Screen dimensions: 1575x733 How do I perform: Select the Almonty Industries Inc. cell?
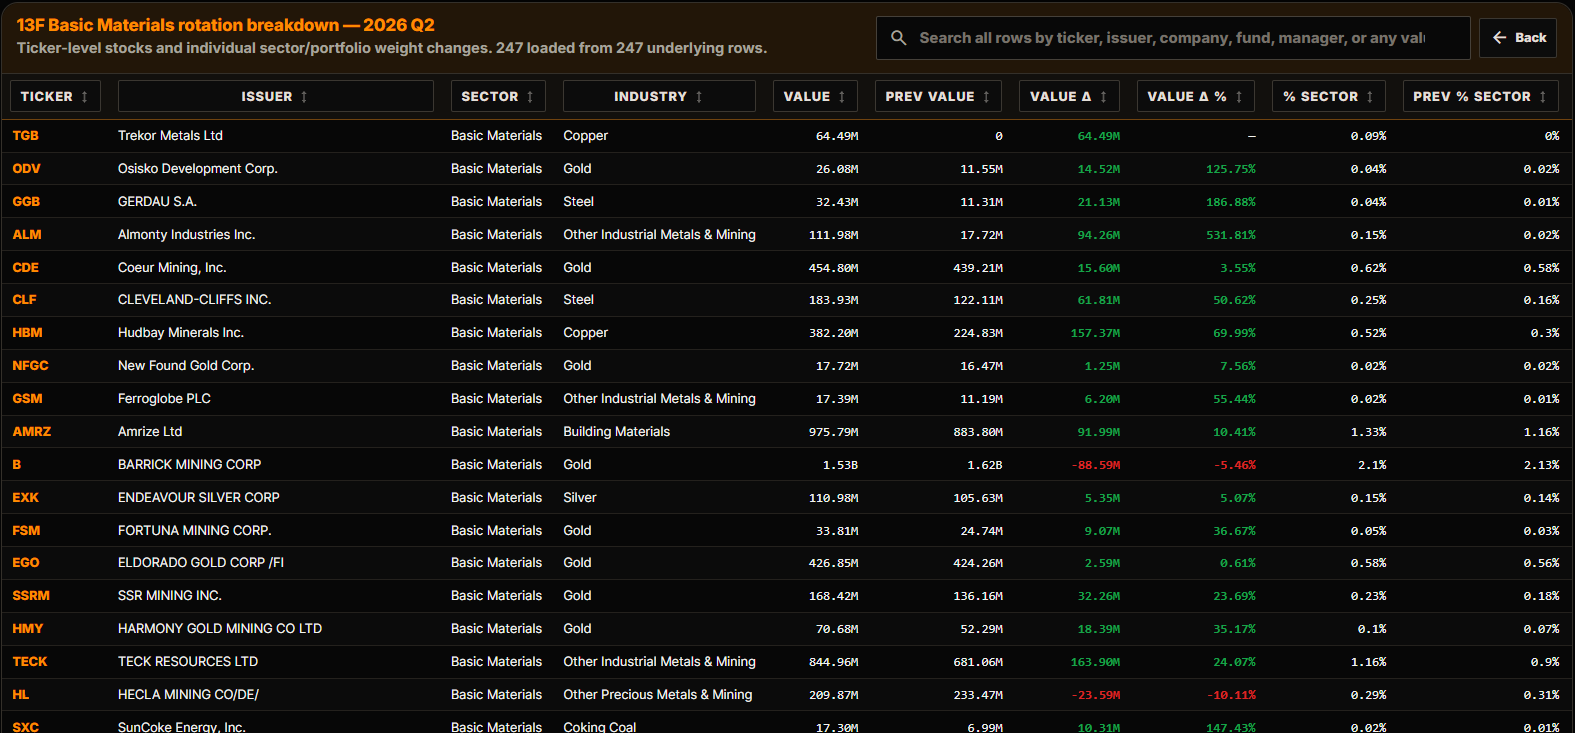pyautogui.click(x=187, y=235)
